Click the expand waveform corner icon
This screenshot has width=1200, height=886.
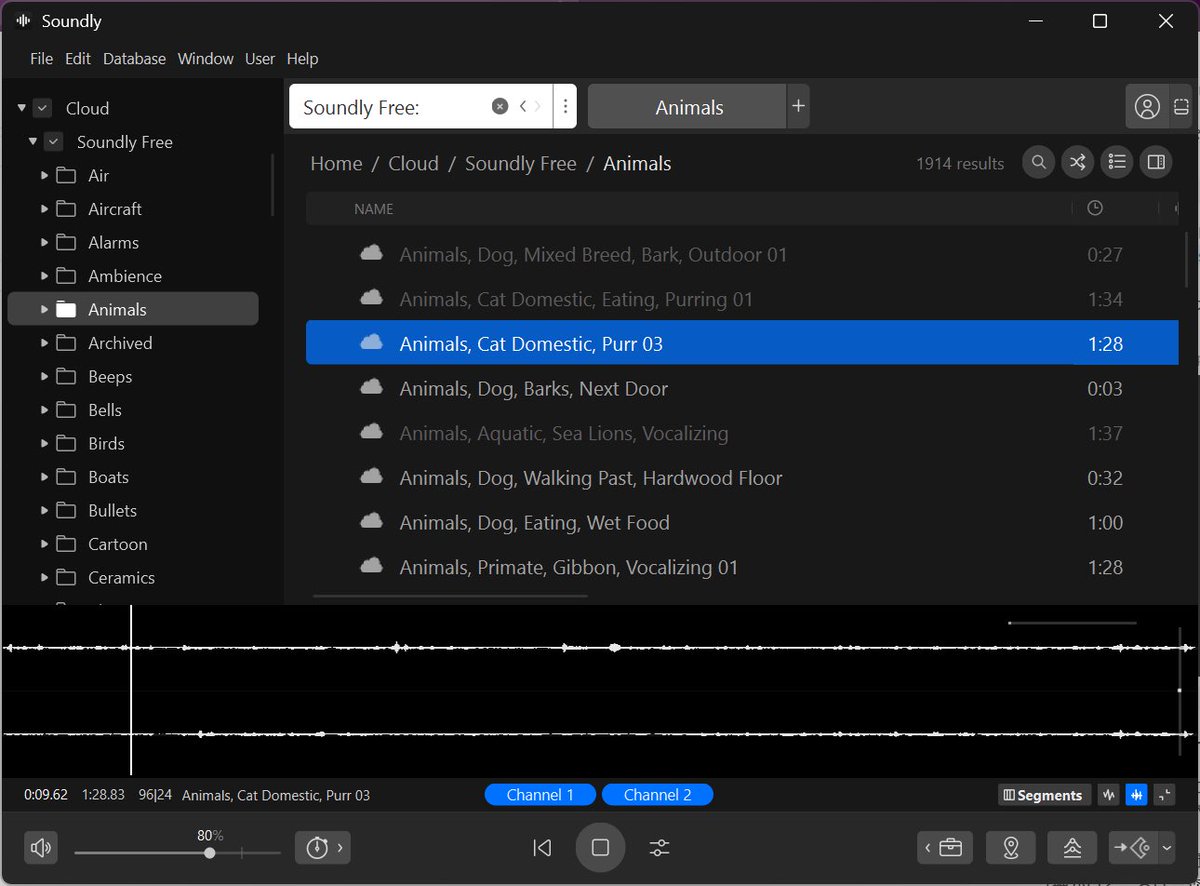[x=1164, y=795]
